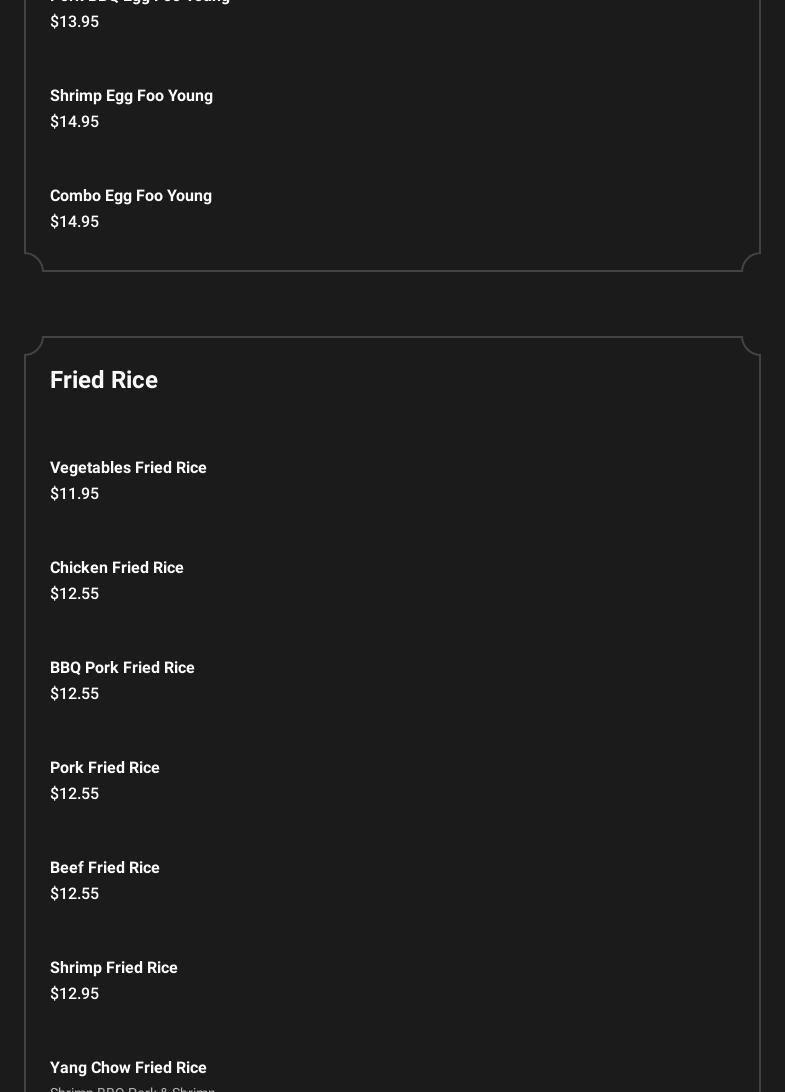785x1092 pixels.
Task: Click the $13.95 price at the top
Action: click(74, 22)
